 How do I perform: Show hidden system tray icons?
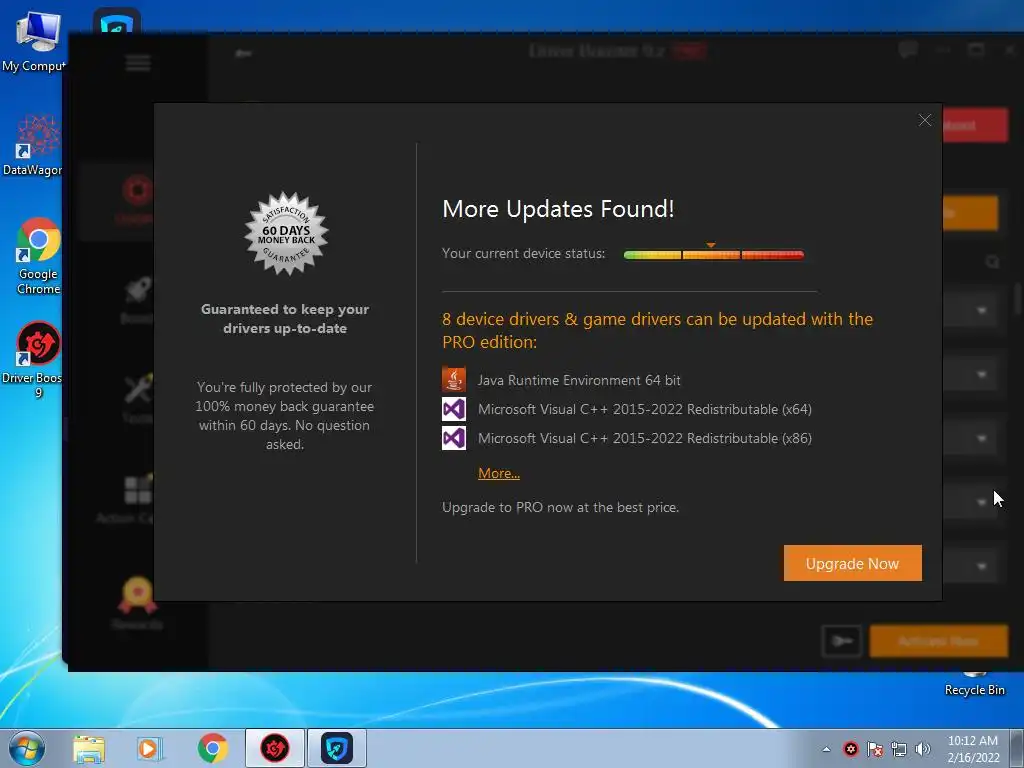tap(826, 749)
